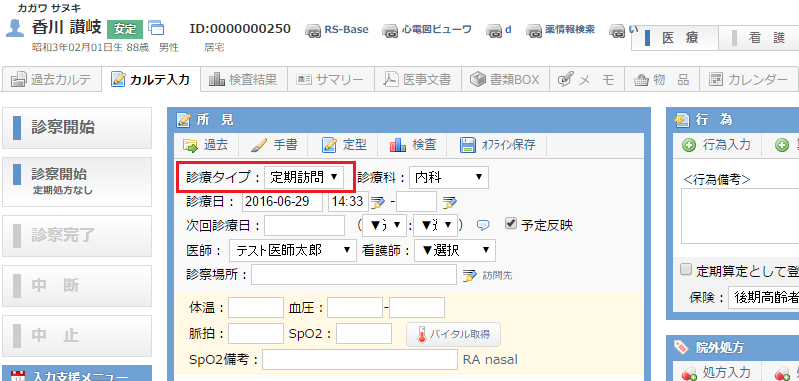799x381 pixels.
Task: Open the 医事文書 tab
Action: click(418, 79)
